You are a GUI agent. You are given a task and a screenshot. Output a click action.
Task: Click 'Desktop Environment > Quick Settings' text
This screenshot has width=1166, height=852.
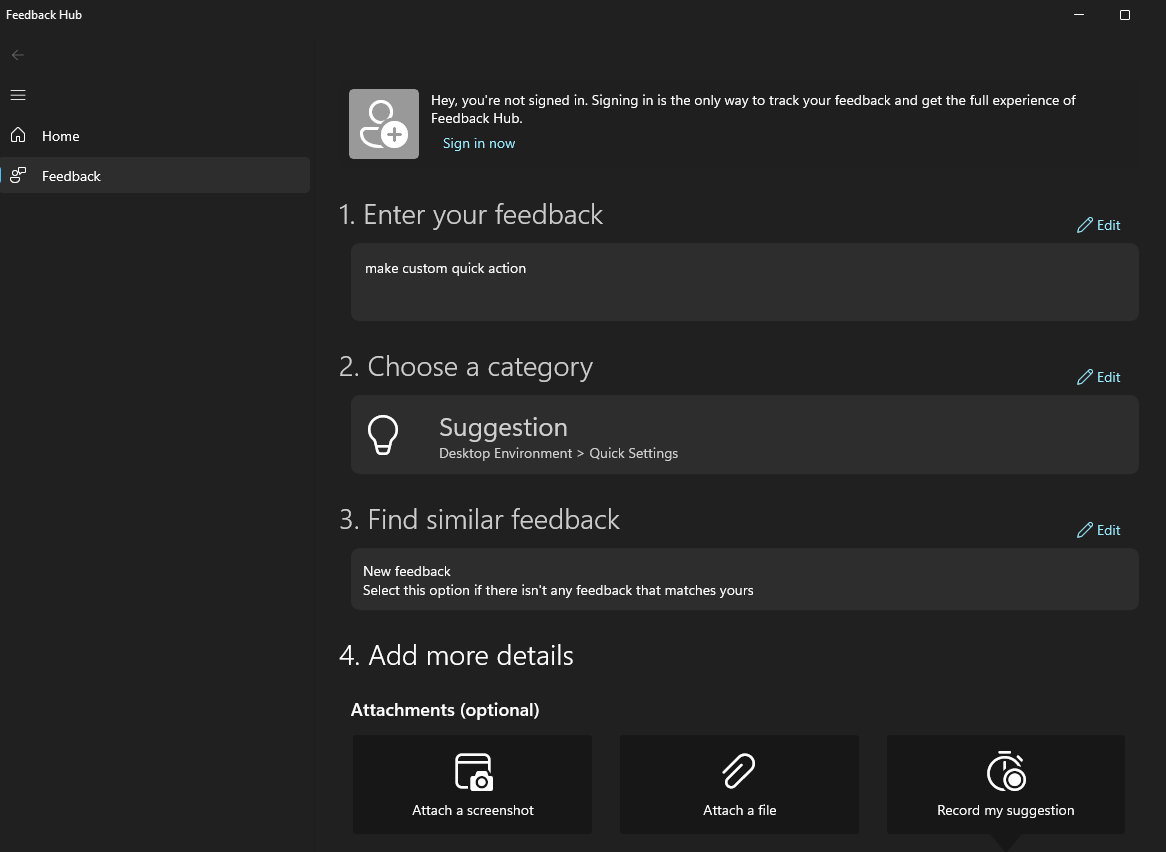coord(558,454)
